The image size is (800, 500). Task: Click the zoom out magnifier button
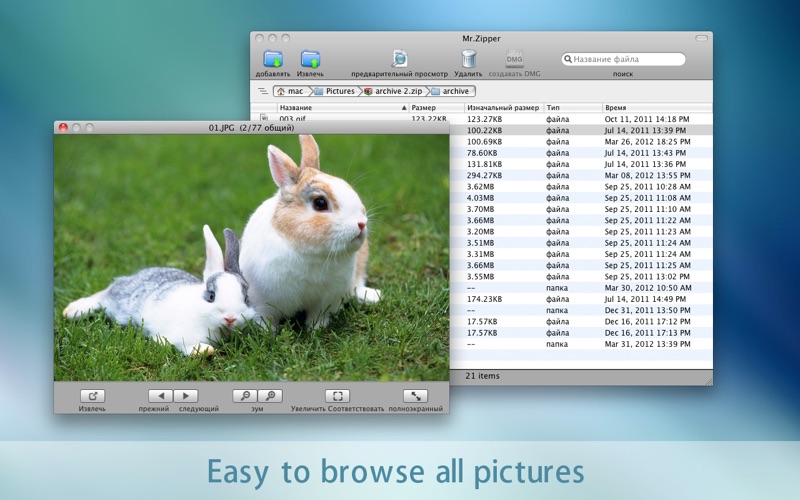click(245, 396)
